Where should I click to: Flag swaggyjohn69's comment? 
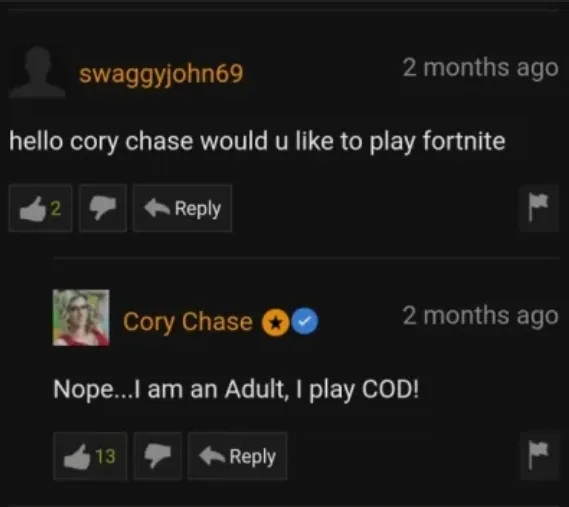539,208
